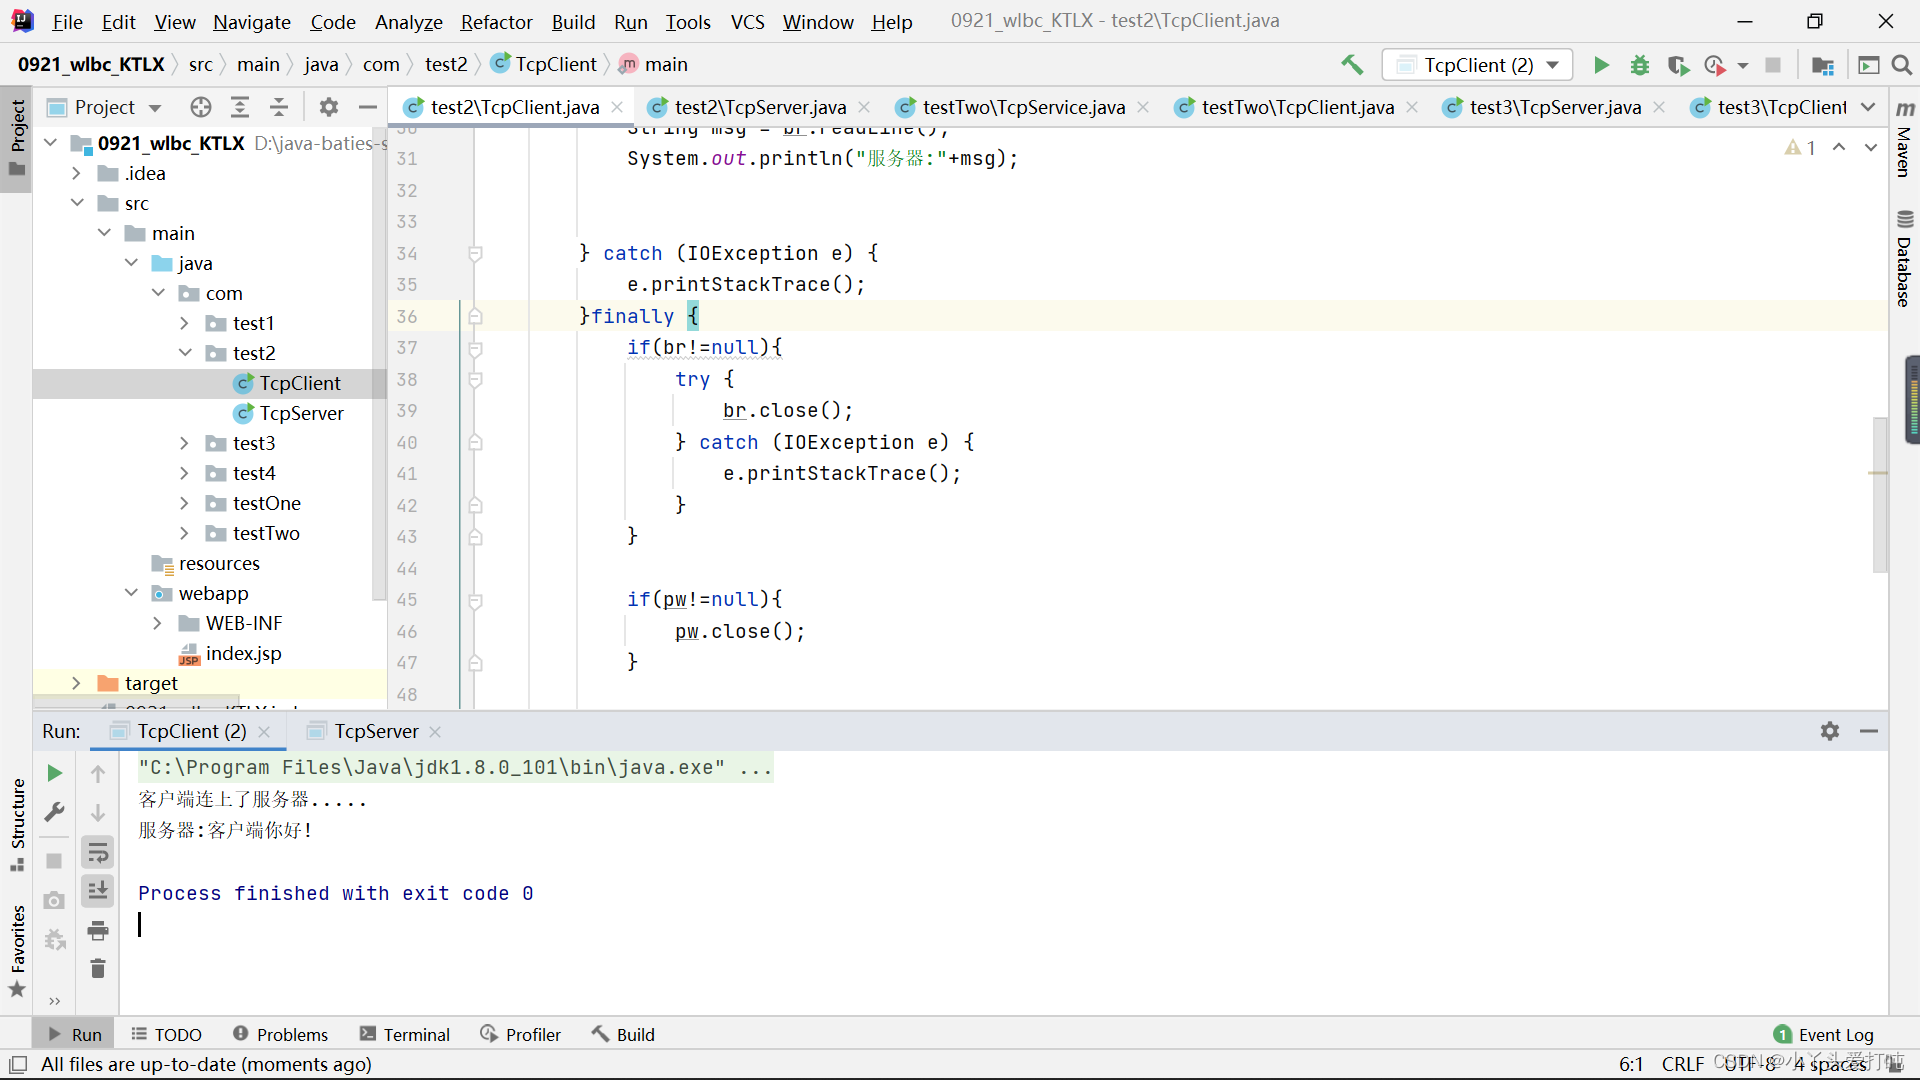Print console output icon

(98, 930)
